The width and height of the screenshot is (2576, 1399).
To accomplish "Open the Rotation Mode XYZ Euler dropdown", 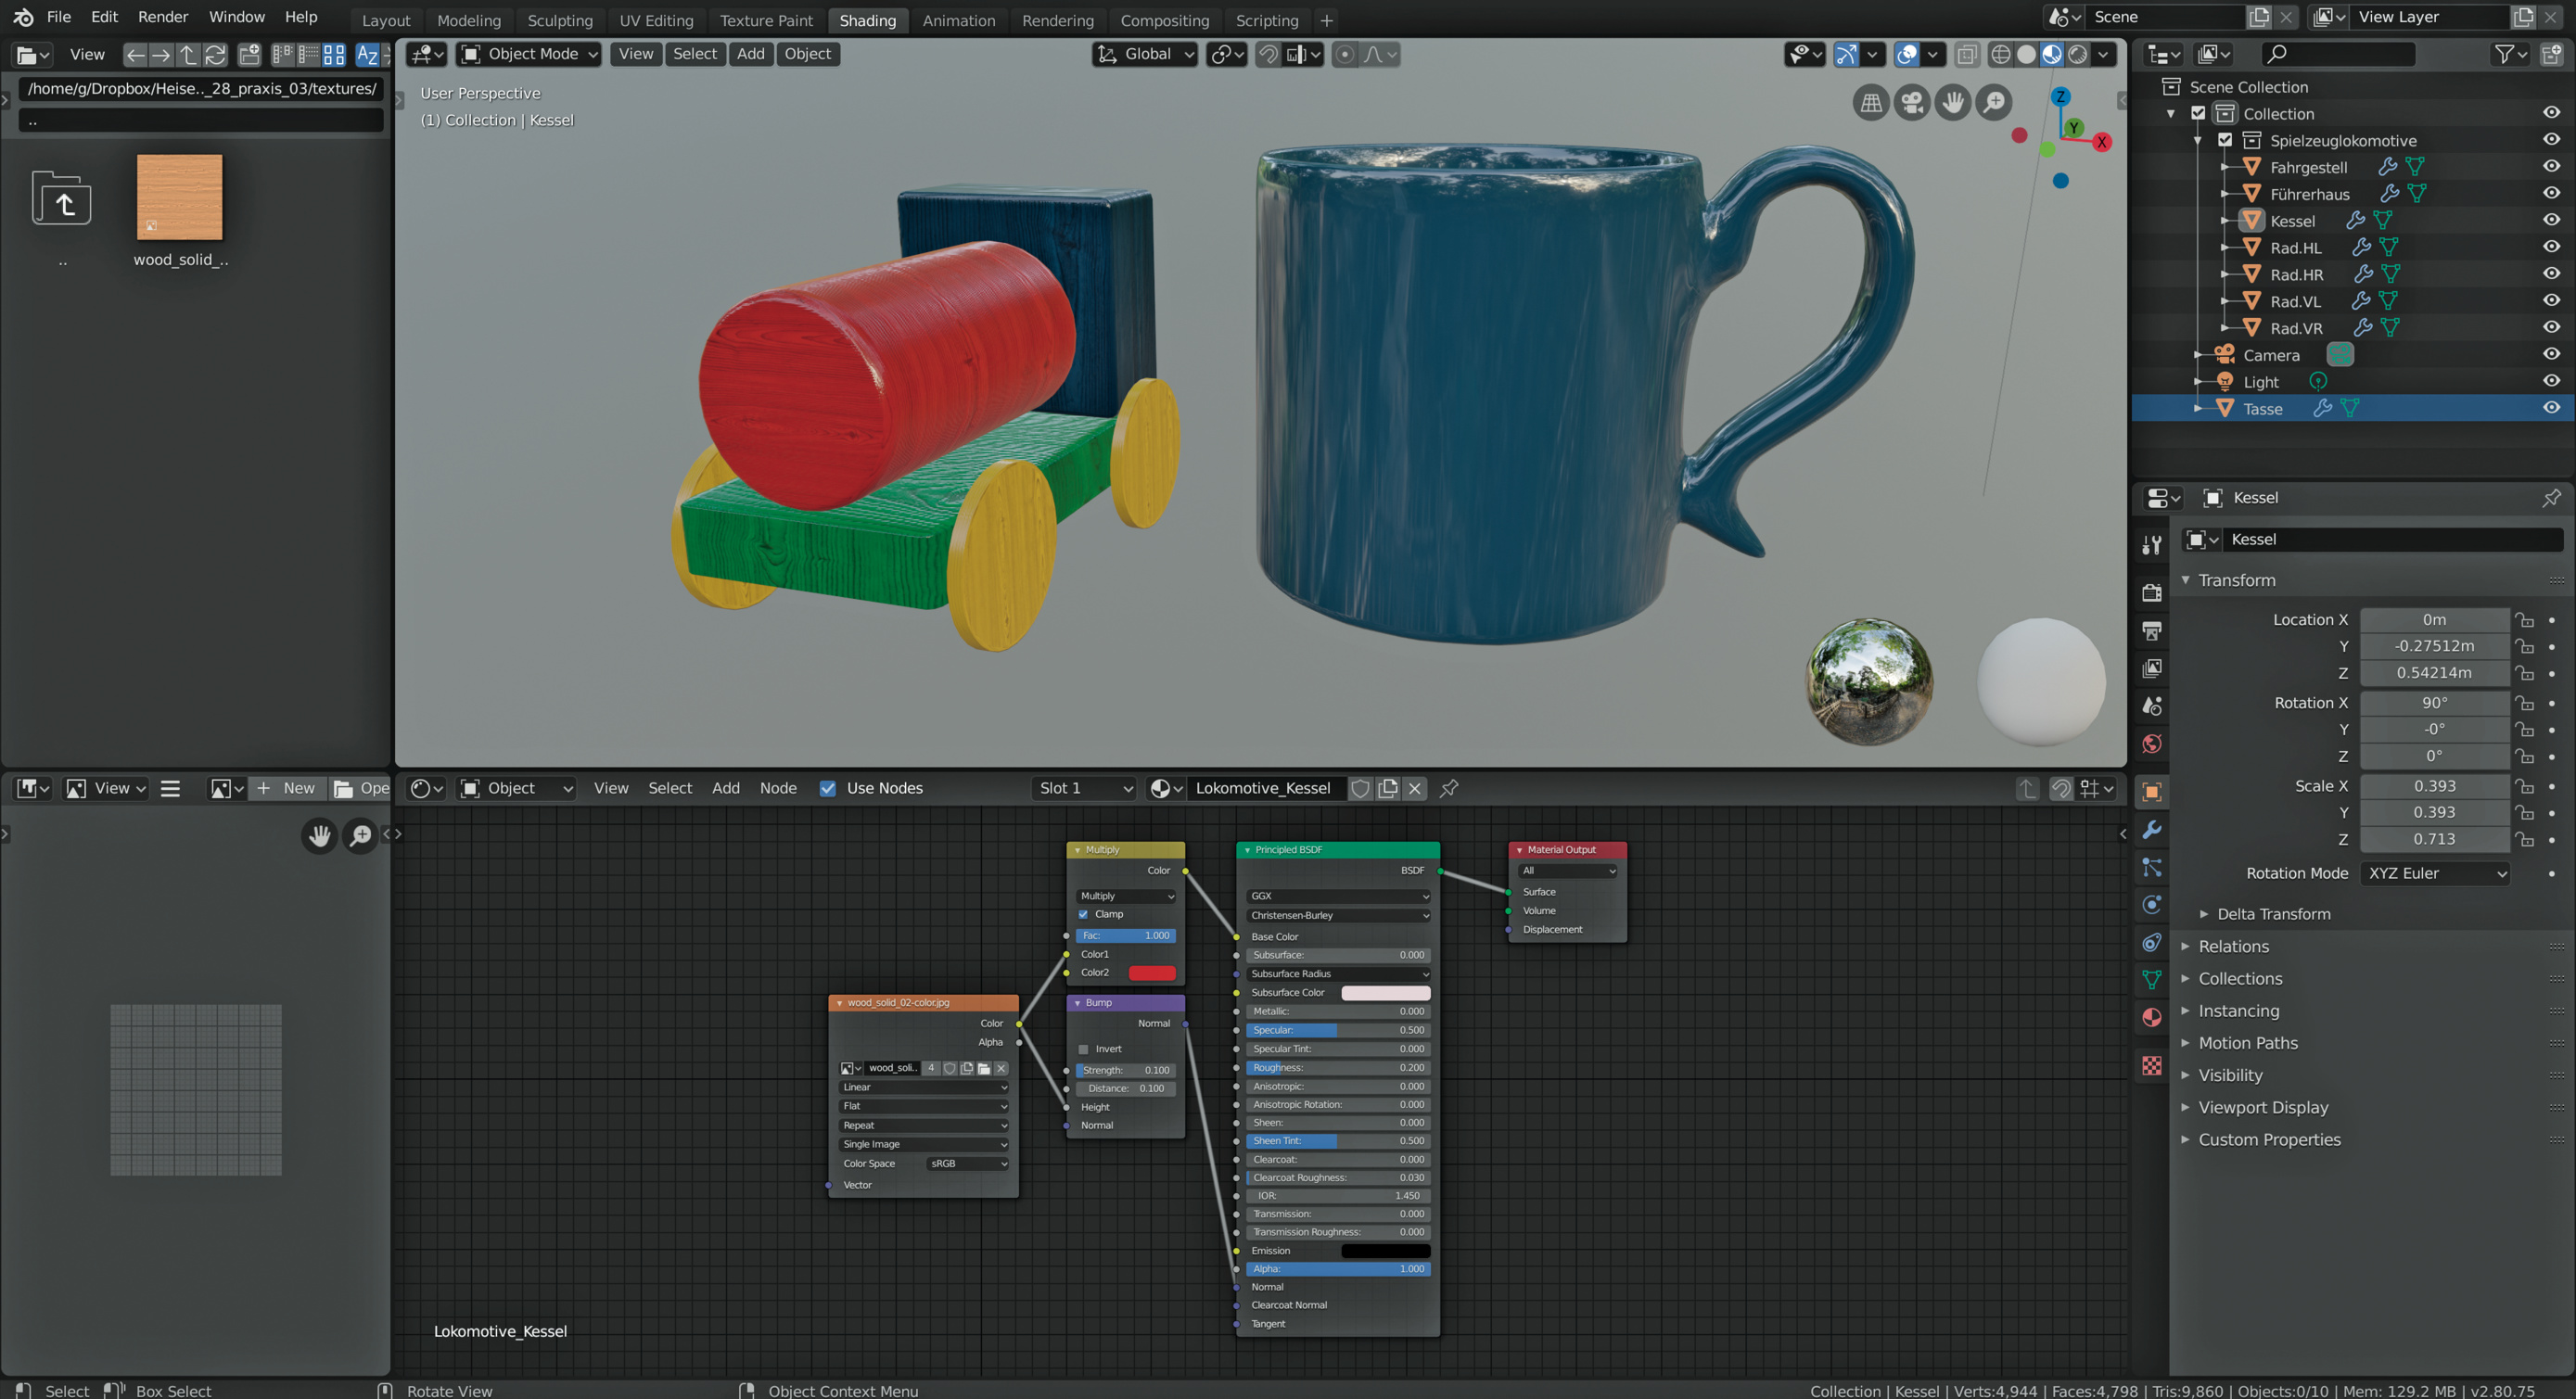I will click(x=2435, y=873).
